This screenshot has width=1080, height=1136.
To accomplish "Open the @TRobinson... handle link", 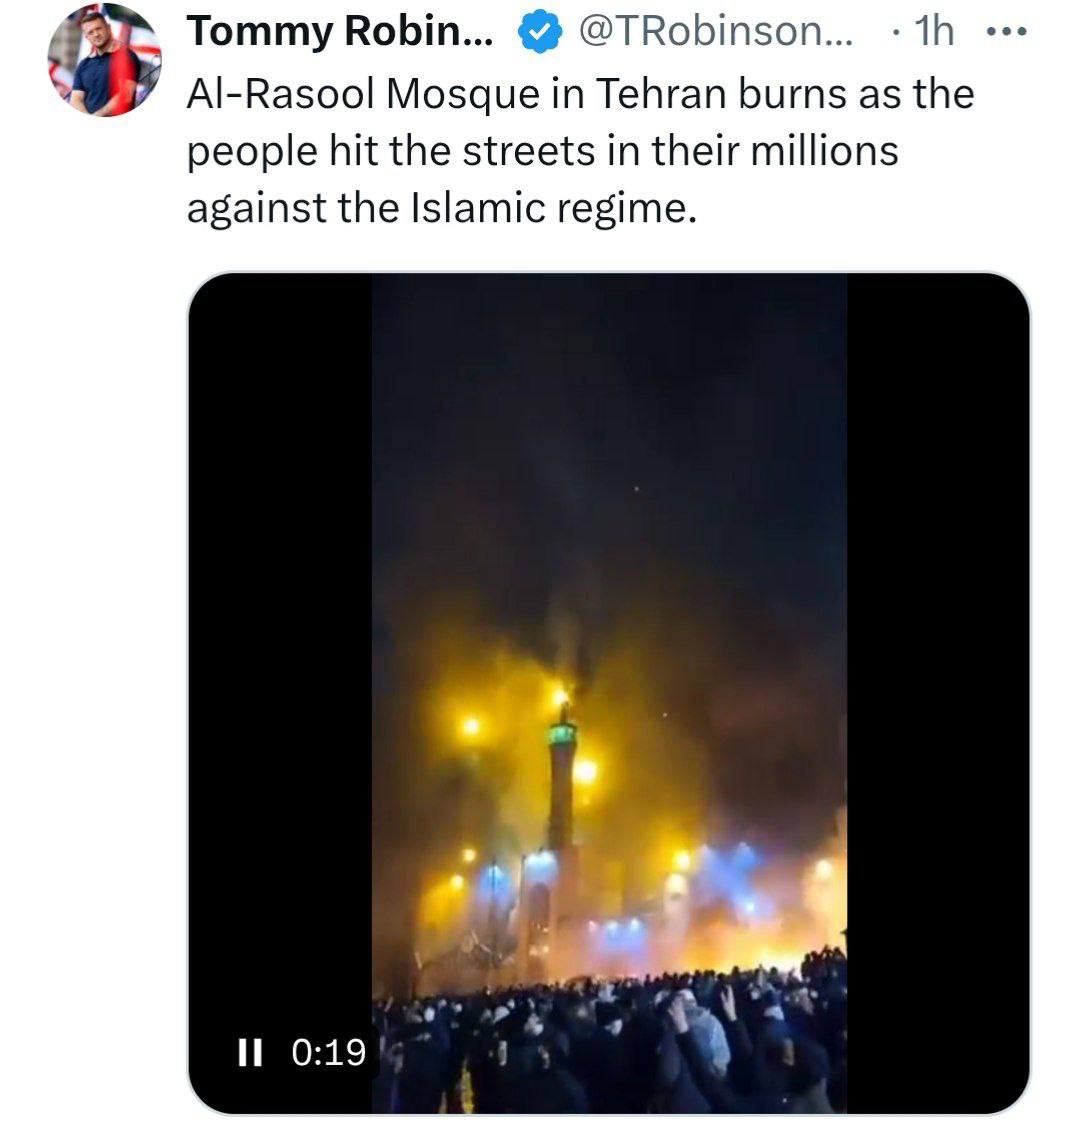I will point(715,32).
